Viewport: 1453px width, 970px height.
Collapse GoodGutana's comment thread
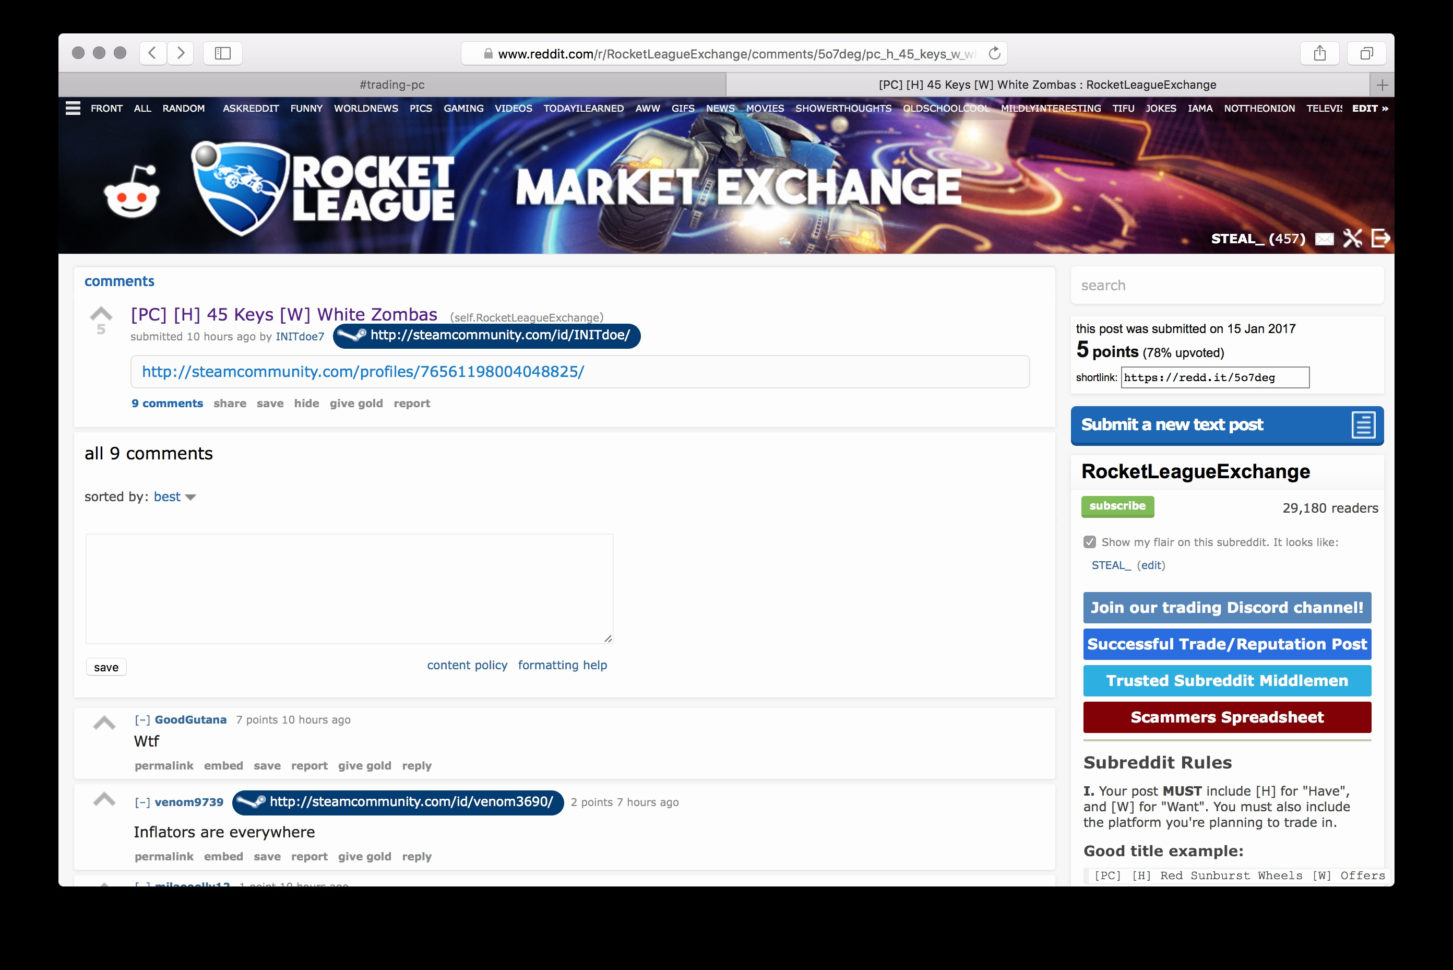pyautogui.click(x=141, y=719)
